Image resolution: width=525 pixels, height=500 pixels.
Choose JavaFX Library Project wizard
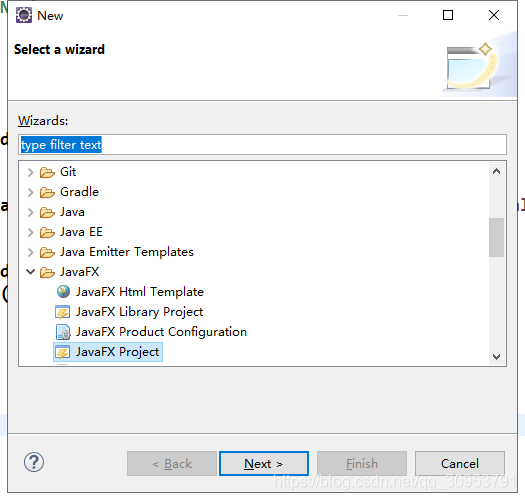pyautogui.click(x=139, y=312)
